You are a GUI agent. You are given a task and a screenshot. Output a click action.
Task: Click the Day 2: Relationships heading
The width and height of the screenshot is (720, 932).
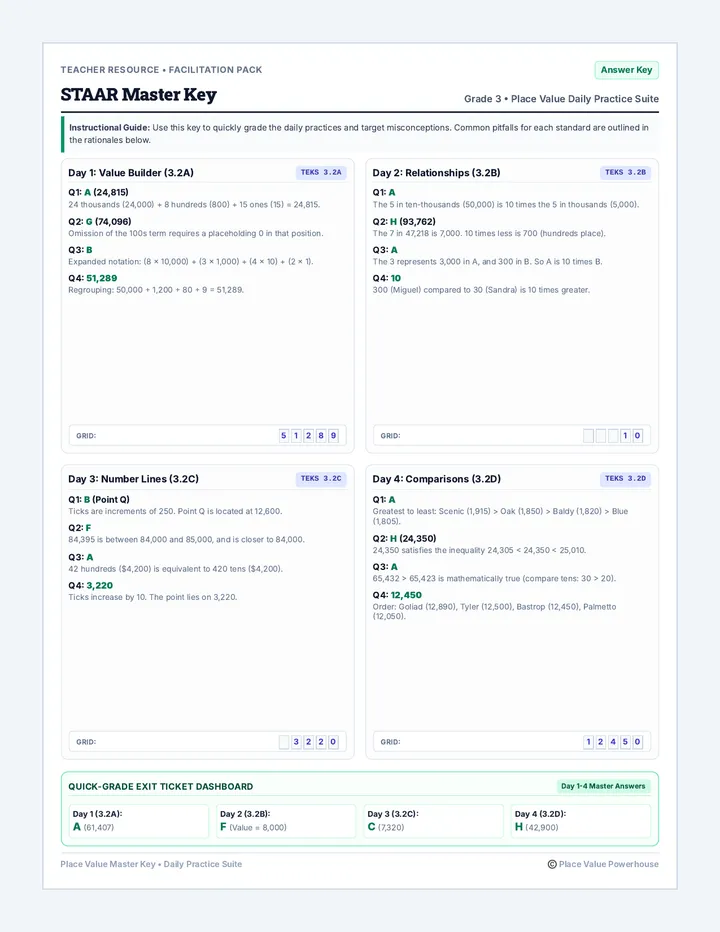pos(436,173)
